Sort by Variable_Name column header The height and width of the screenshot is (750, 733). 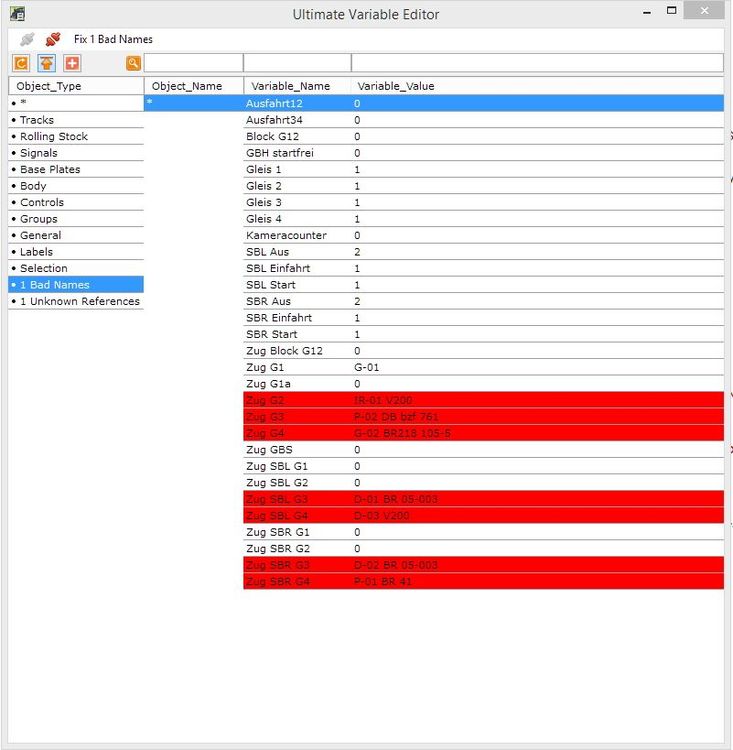point(297,86)
